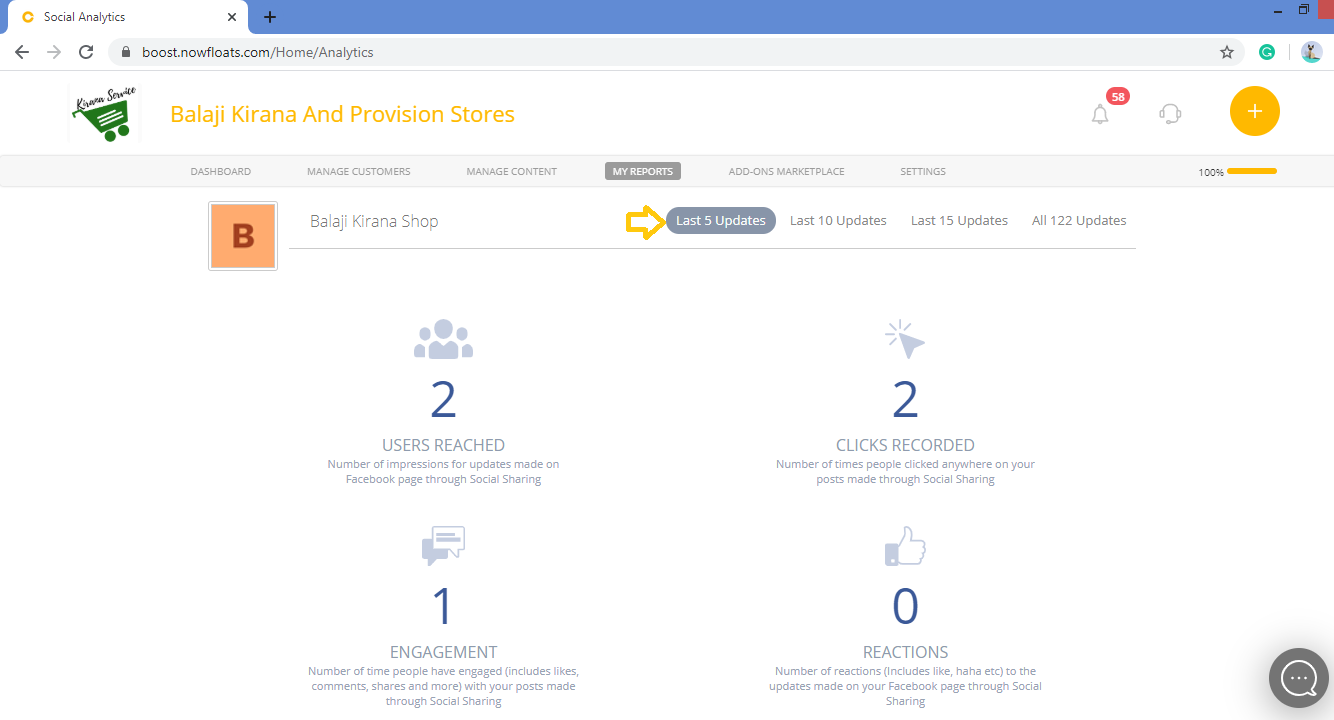This screenshot has height=720, width=1334.
Task: Click the store name Balaji Kirana And Provision Stores
Action: coord(342,114)
